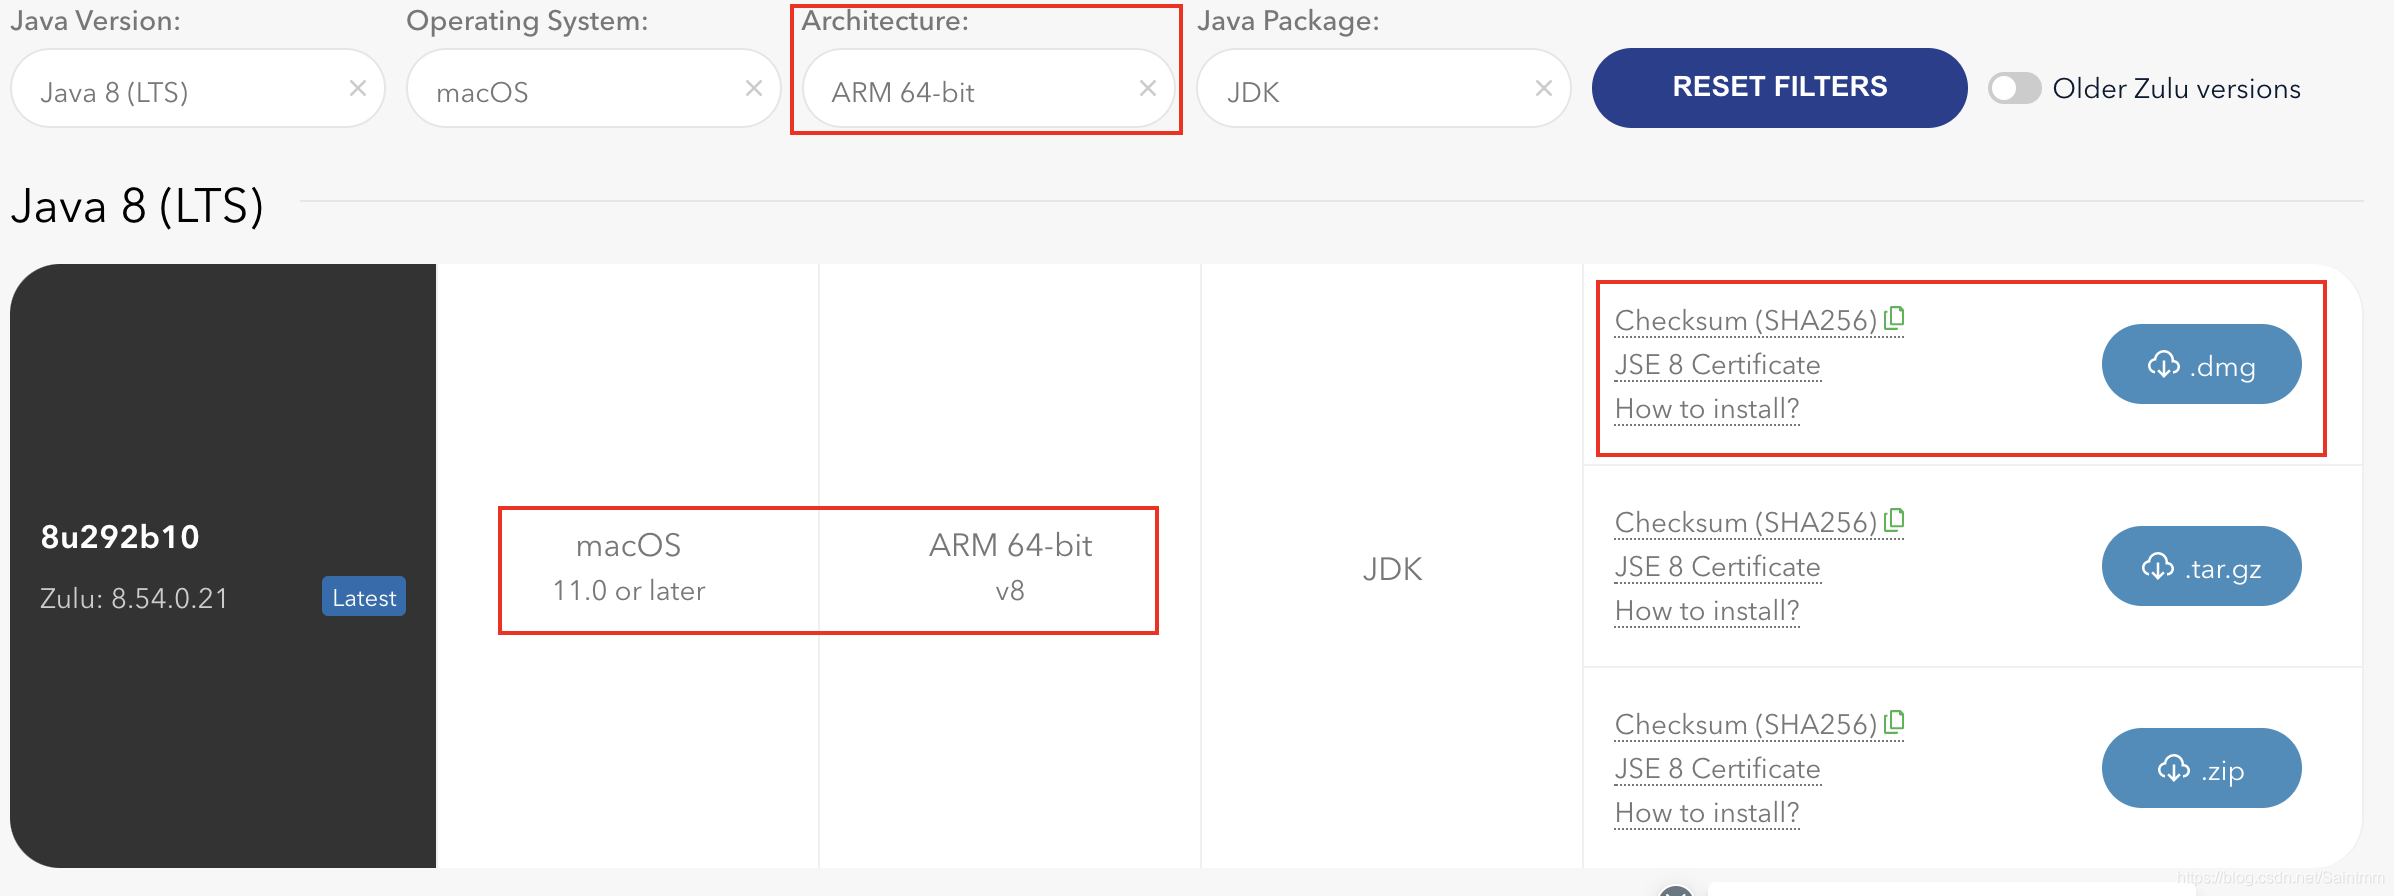This screenshot has width=2394, height=896.
Task: Open the How to install? link for the .dmg
Action: coord(1707,408)
